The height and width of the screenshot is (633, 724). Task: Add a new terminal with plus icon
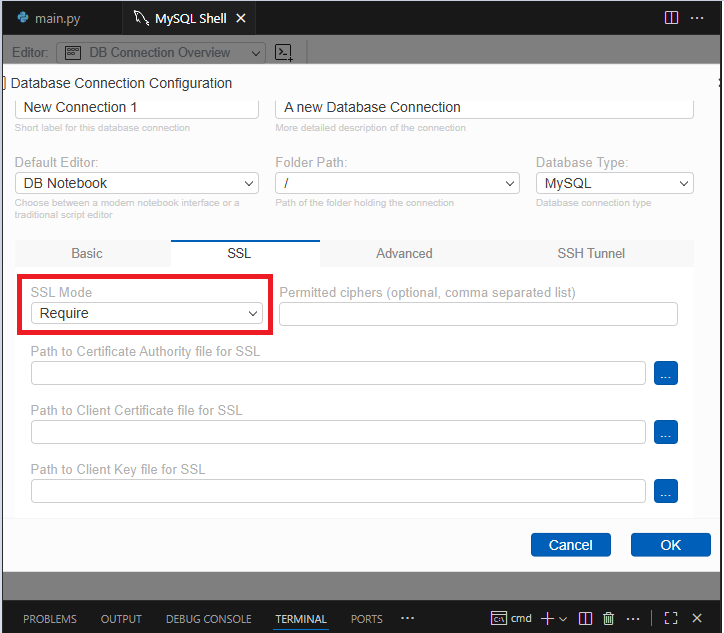click(547, 618)
